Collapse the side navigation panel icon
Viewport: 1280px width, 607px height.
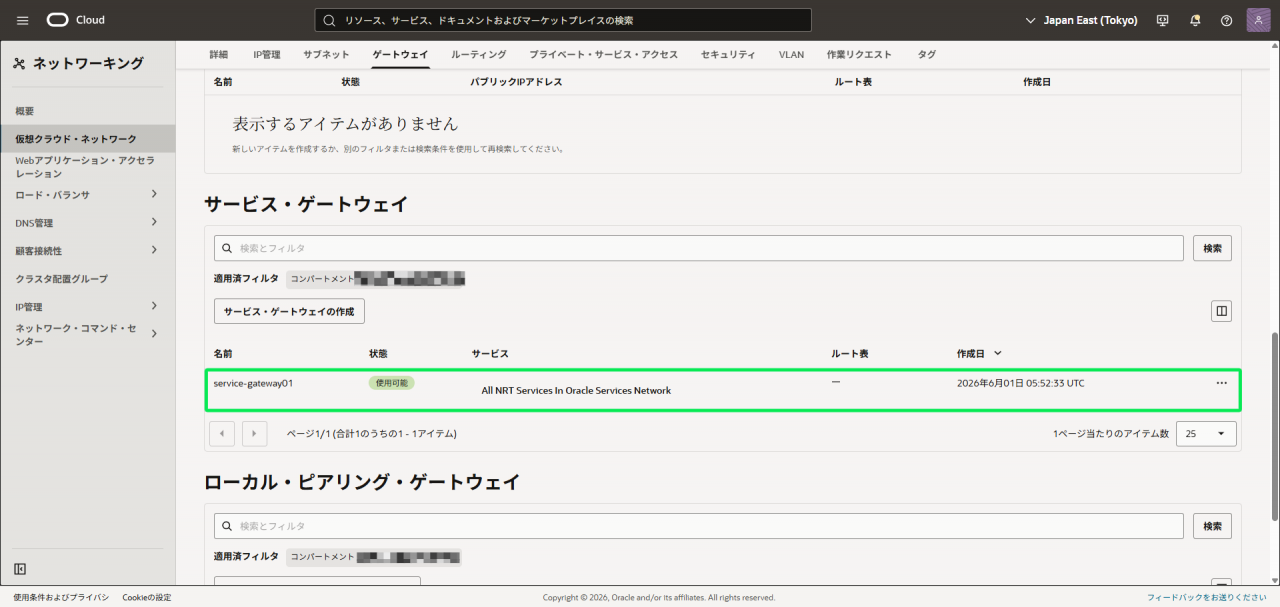20,569
